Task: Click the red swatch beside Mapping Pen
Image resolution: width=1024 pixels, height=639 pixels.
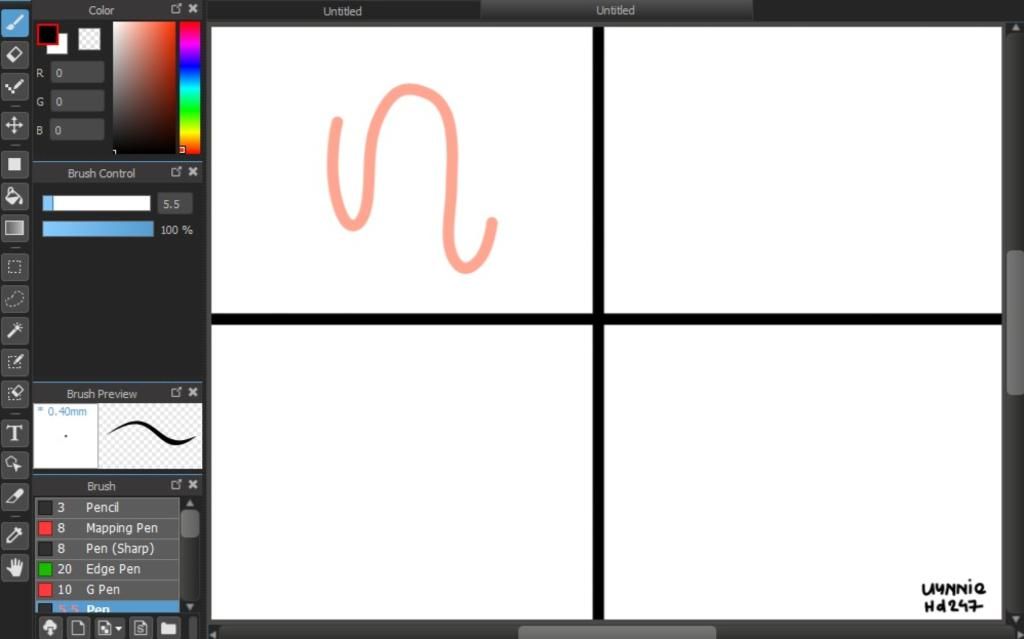Action: (45, 528)
